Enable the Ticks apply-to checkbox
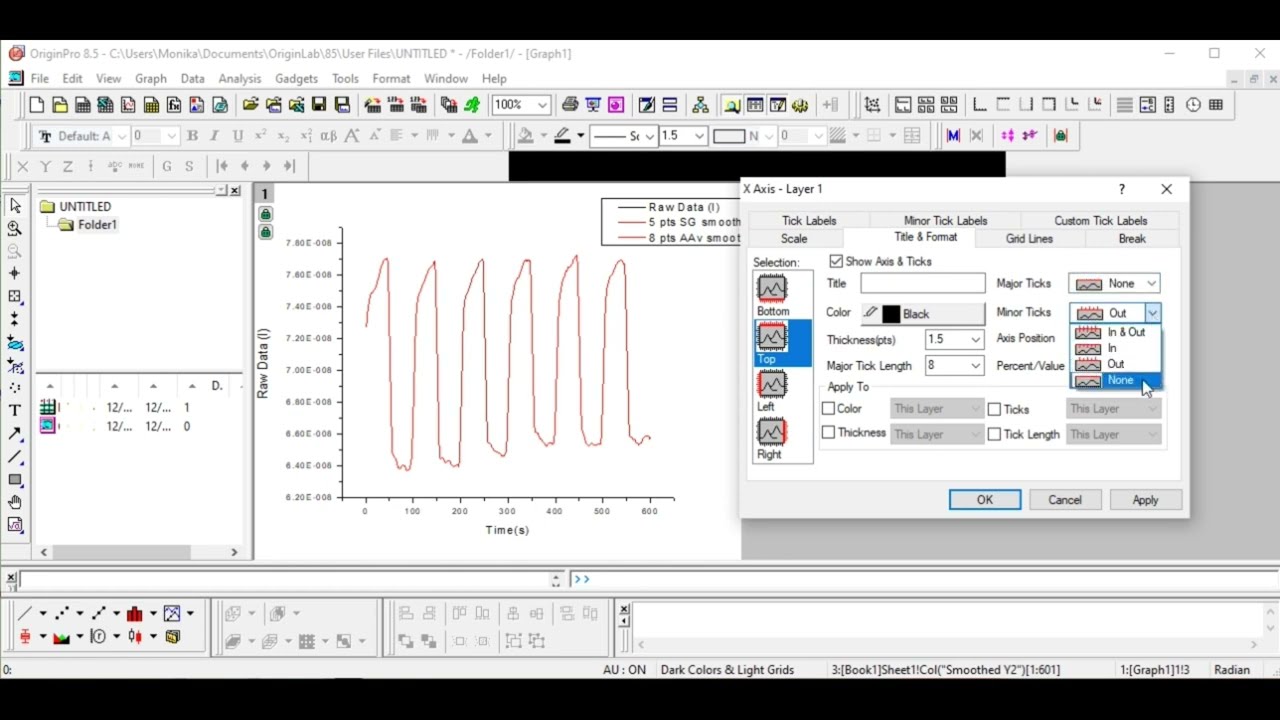 tap(994, 409)
